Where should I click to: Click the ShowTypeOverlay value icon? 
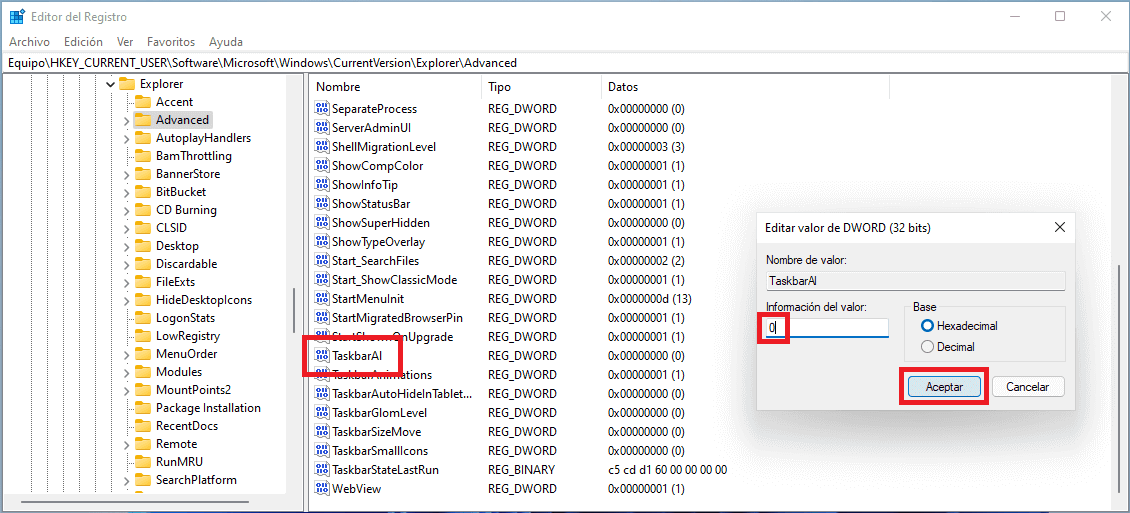click(x=321, y=241)
